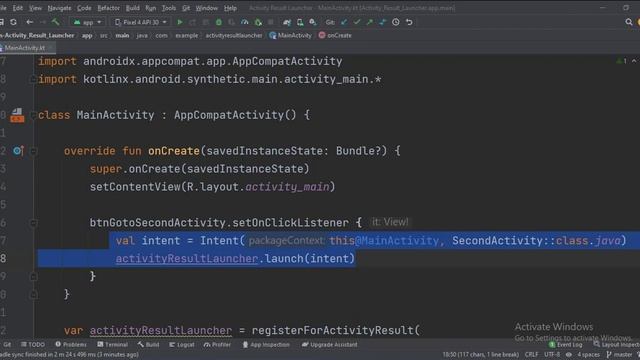Go back with the left arrow icon
This screenshot has height=360, width=640.
29,22
